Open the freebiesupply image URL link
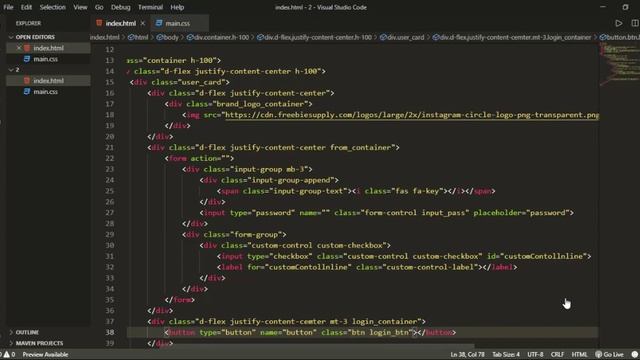 (x=412, y=115)
